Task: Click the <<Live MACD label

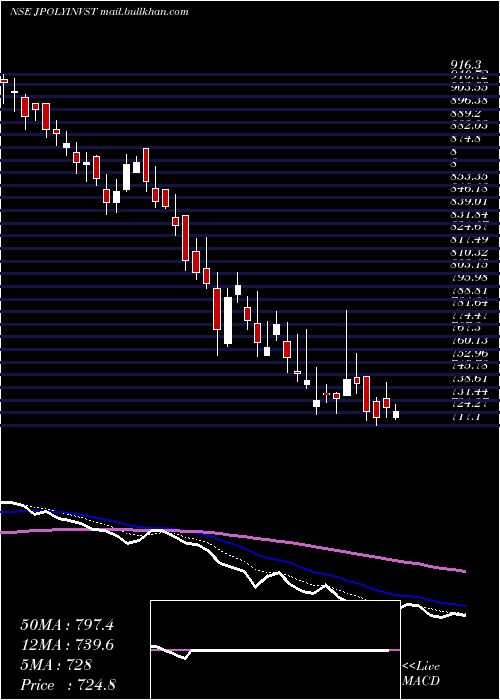Action: (421, 674)
